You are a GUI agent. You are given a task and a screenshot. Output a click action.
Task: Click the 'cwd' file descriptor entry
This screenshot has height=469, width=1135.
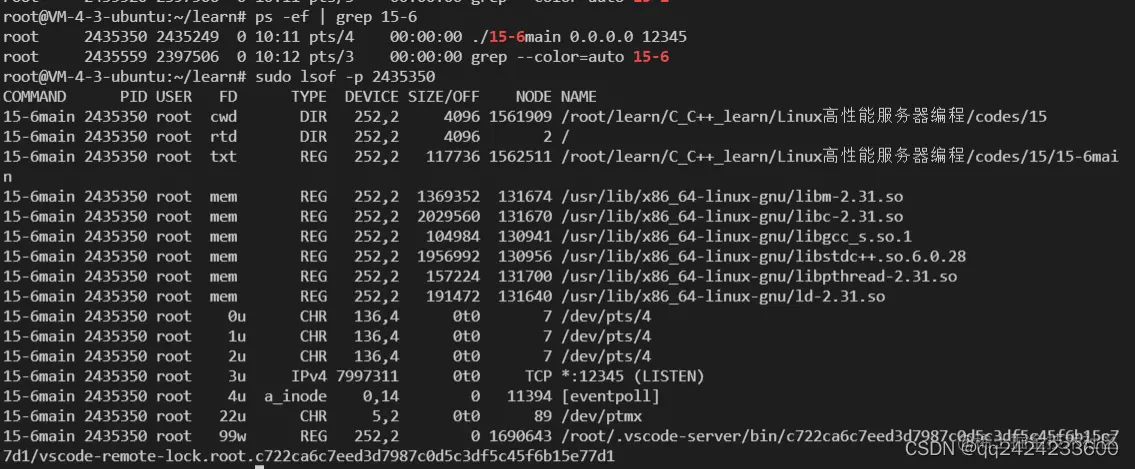pyautogui.click(x=224, y=117)
